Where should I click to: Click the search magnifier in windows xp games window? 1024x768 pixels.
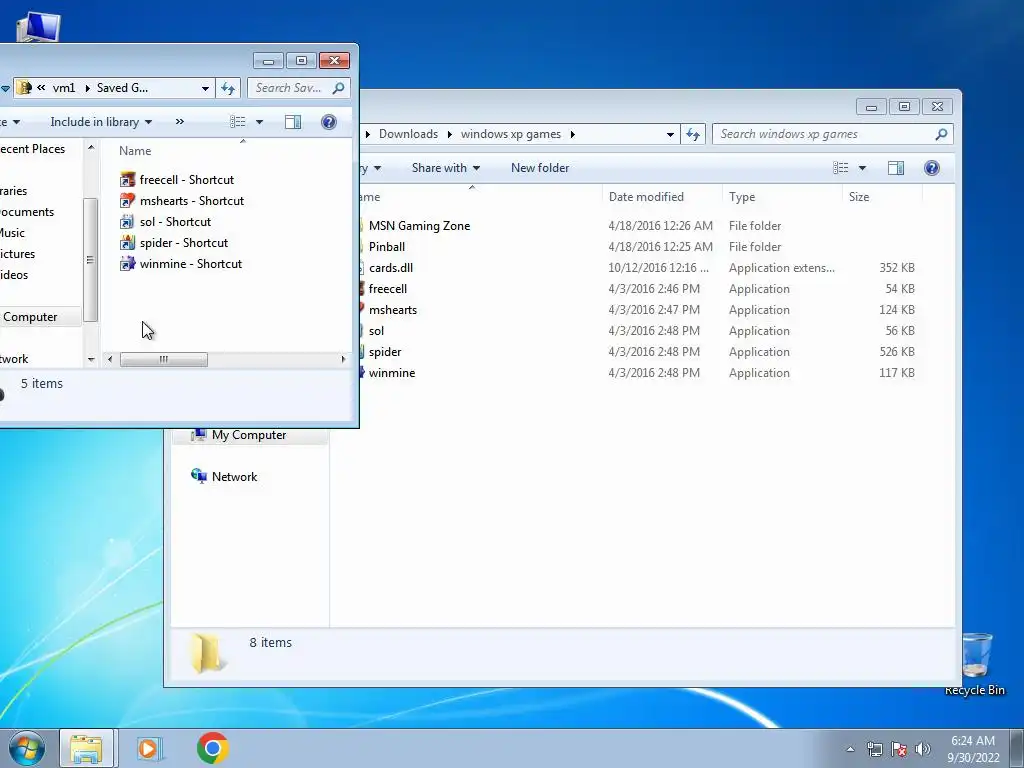tap(940, 134)
